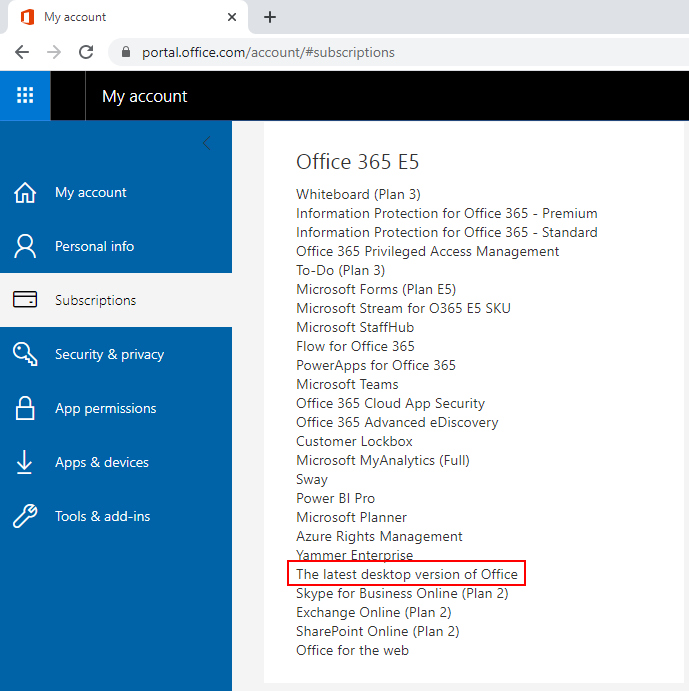This screenshot has height=691, width=689.
Task: Click the card icon for Subscriptions
Action: (25, 300)
